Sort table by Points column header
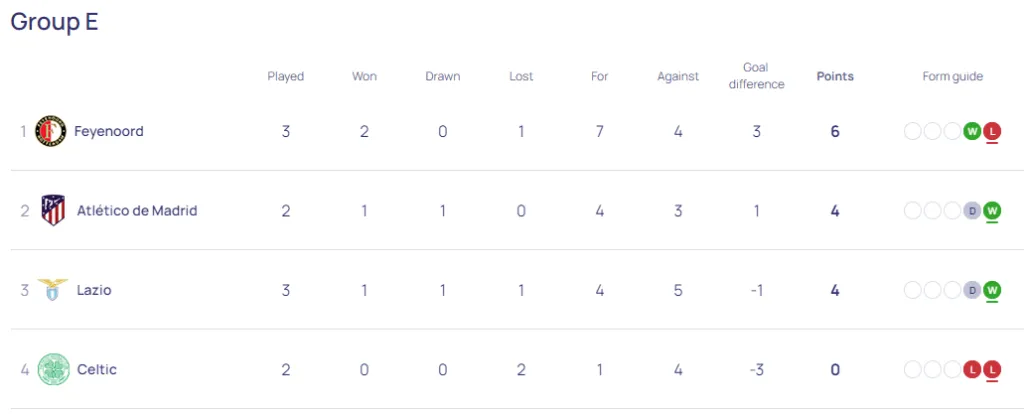The width and height of the screenshot is (1024, 414). coord(835,76)
